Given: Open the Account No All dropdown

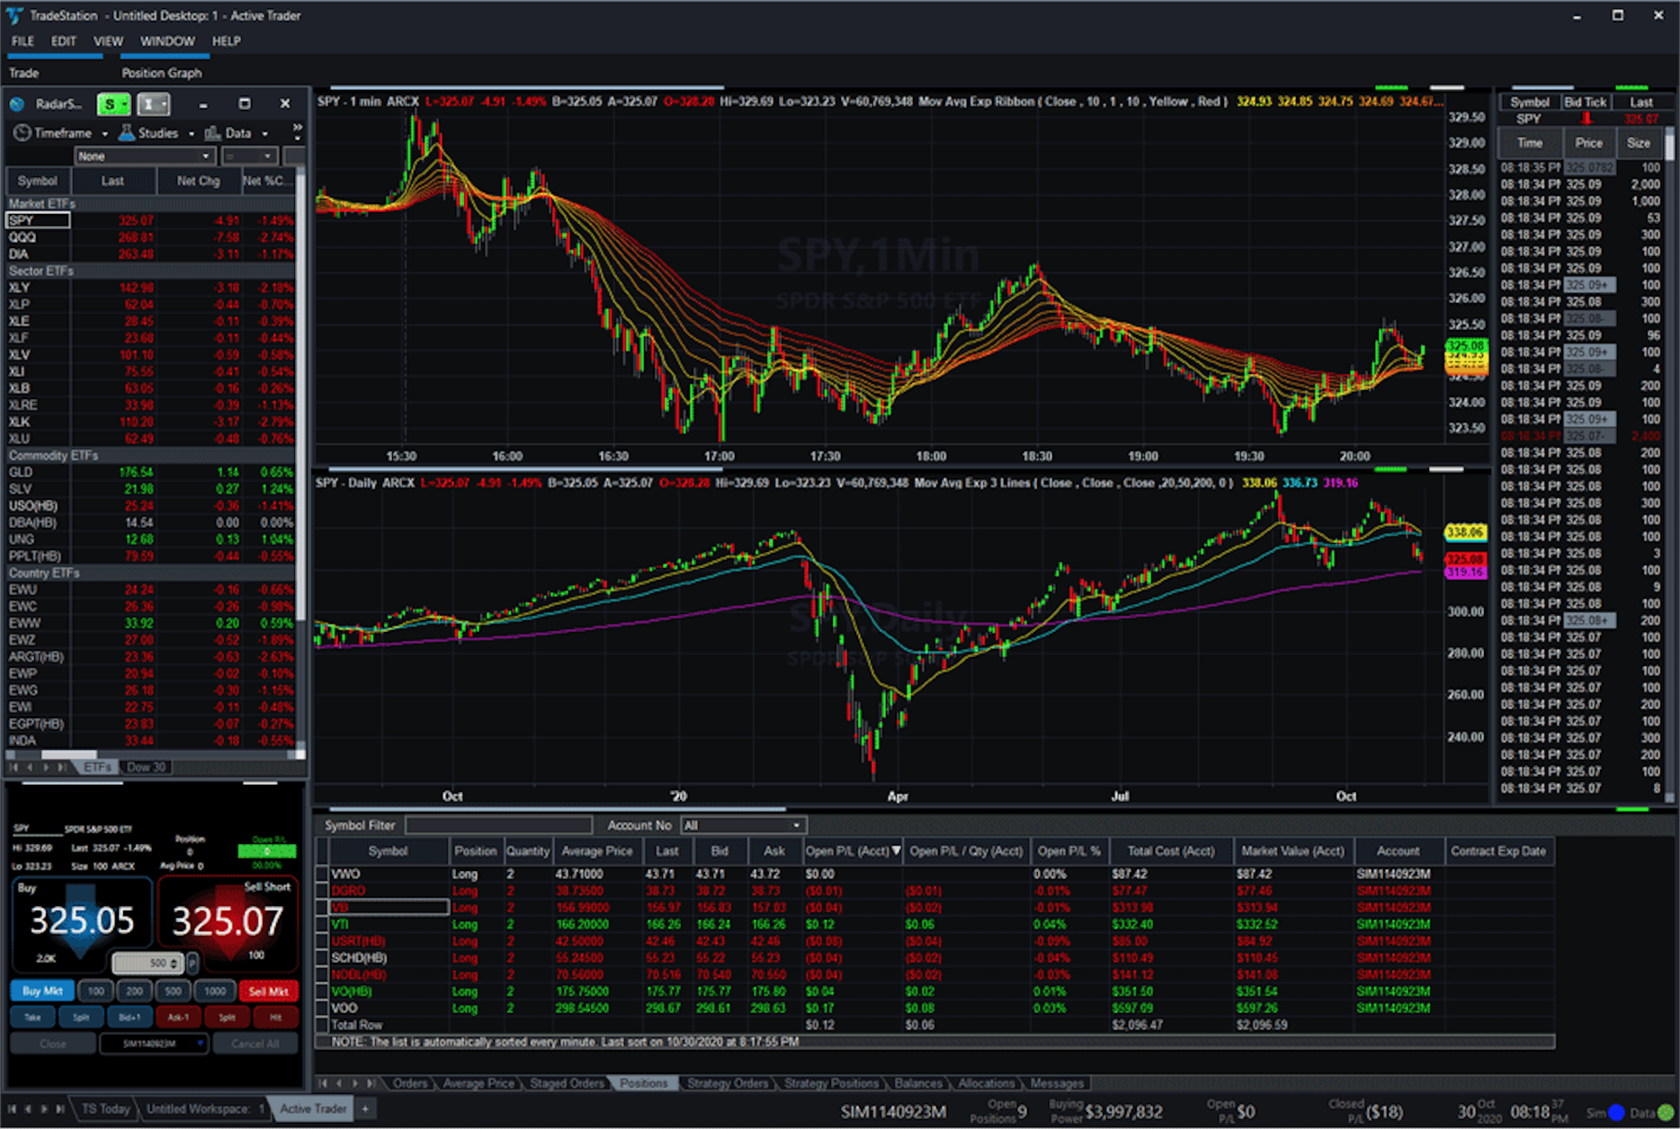Looking at the screenshot, I should (x=743, y=825).
